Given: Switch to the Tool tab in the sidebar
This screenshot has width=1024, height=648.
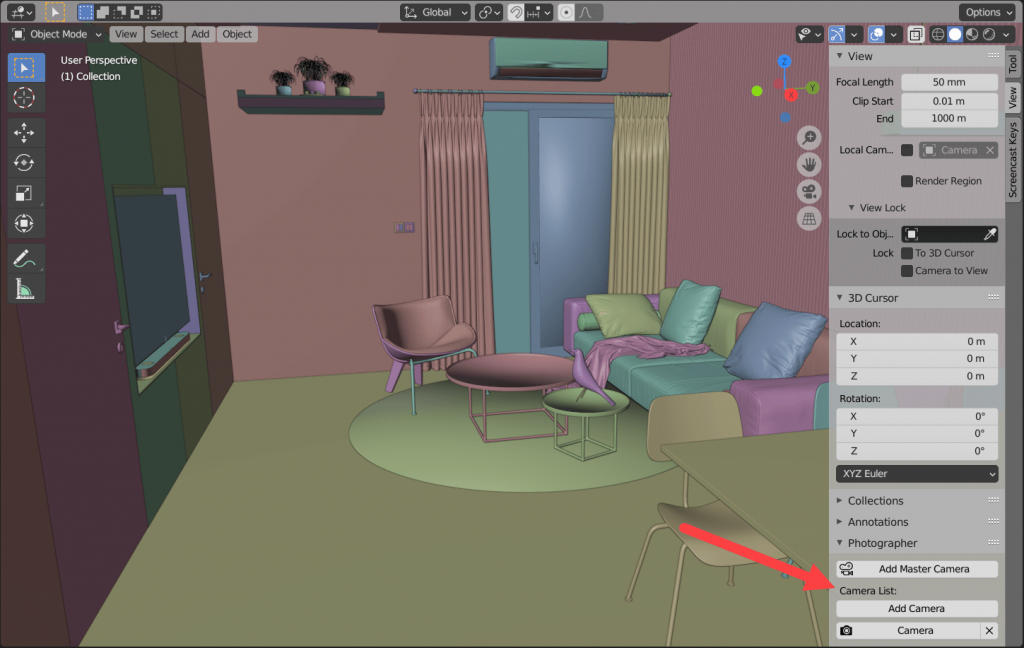Looking at the screenshot, I should click(x=1013, y=66).
